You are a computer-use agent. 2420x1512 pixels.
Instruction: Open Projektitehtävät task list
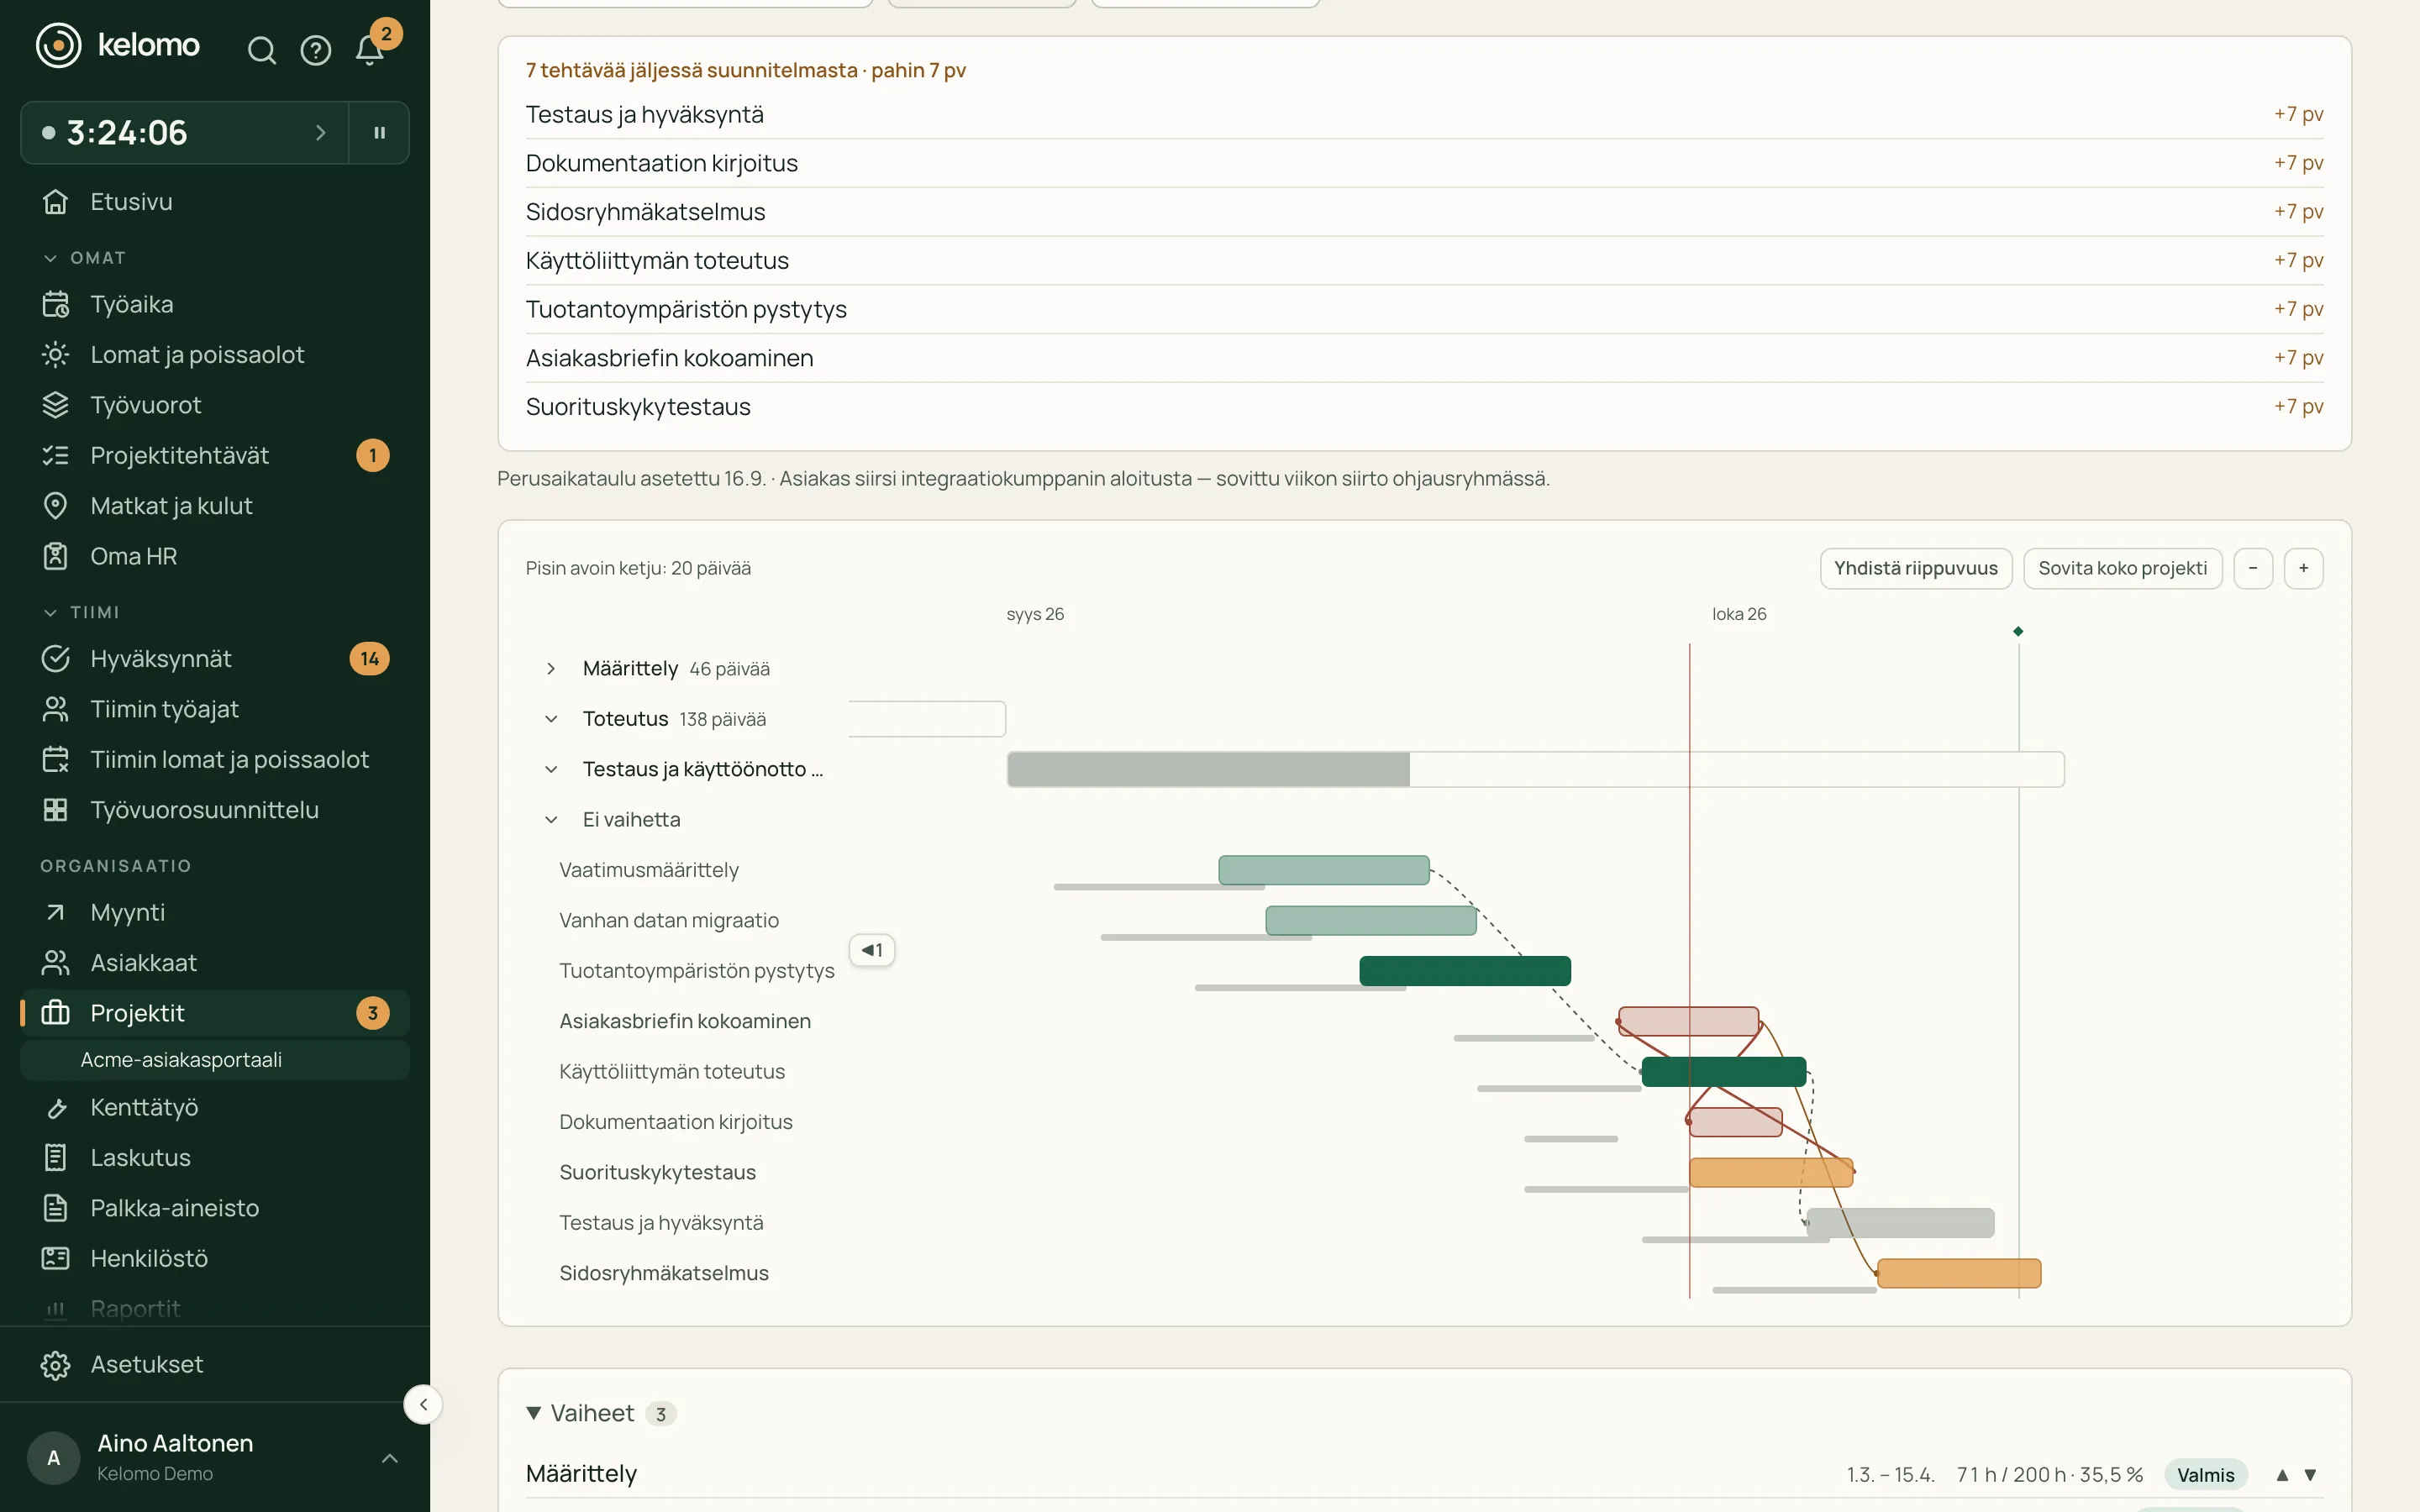pyautogui.click(x=215, y=455)
